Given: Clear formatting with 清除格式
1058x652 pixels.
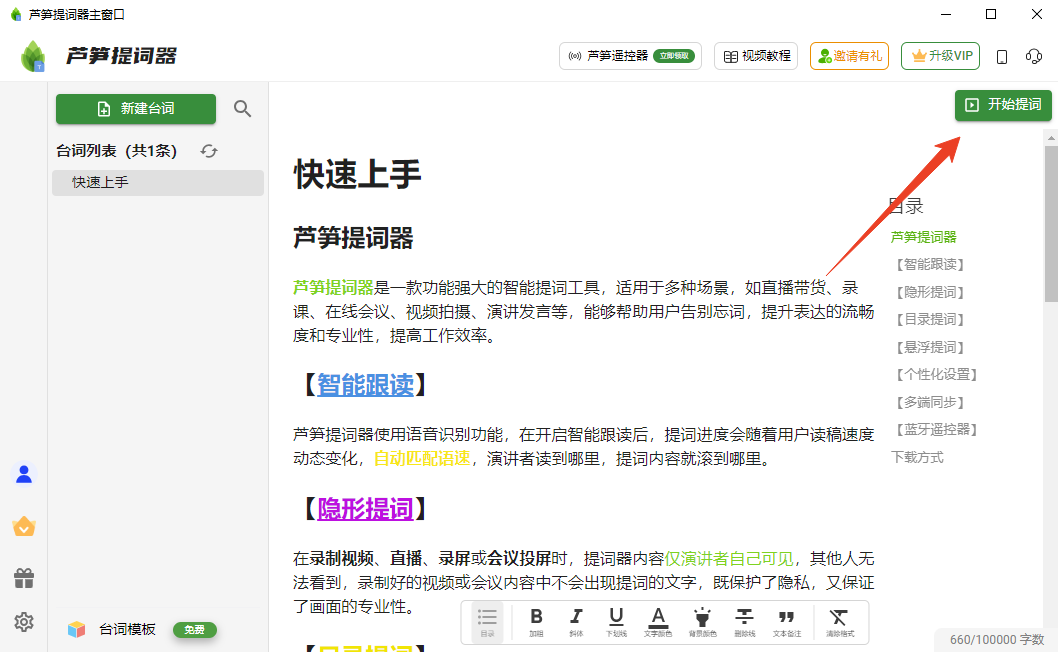Looking at the screenshot, I should pyautogui.click(x=839, y=621).
